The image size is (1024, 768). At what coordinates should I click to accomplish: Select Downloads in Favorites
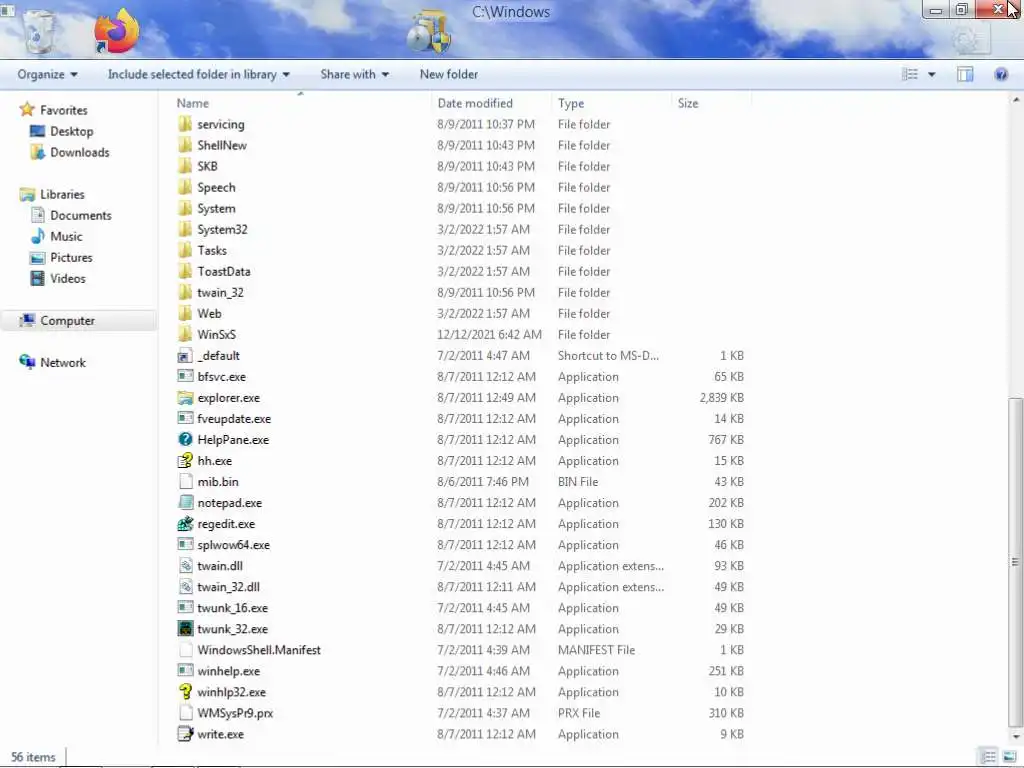click(x=80, y=152)
